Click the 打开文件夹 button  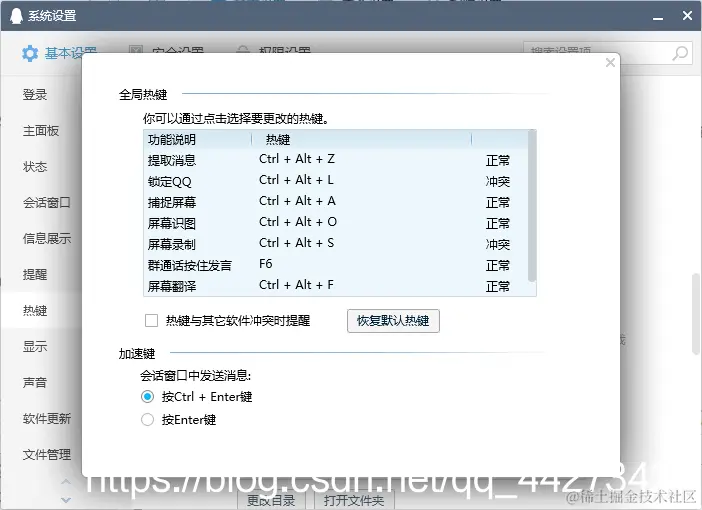[x=354, y=501]
